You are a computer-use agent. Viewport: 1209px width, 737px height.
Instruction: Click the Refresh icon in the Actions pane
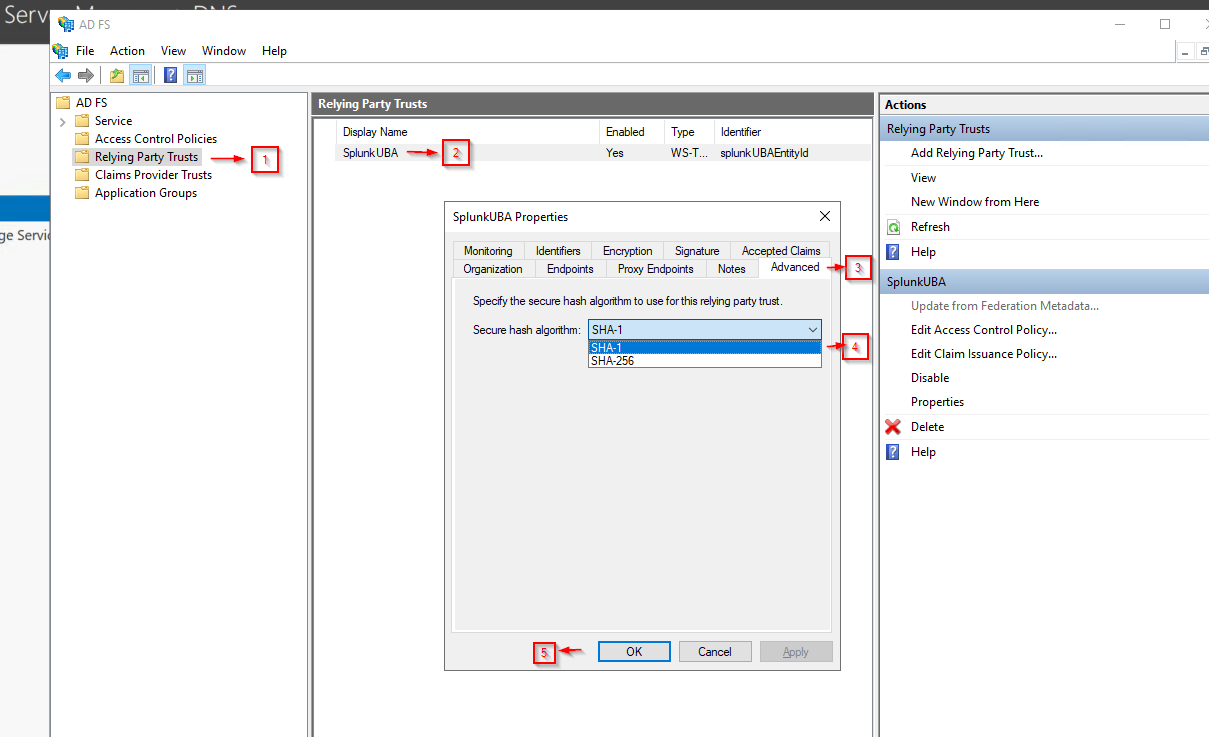click(891, 226)
